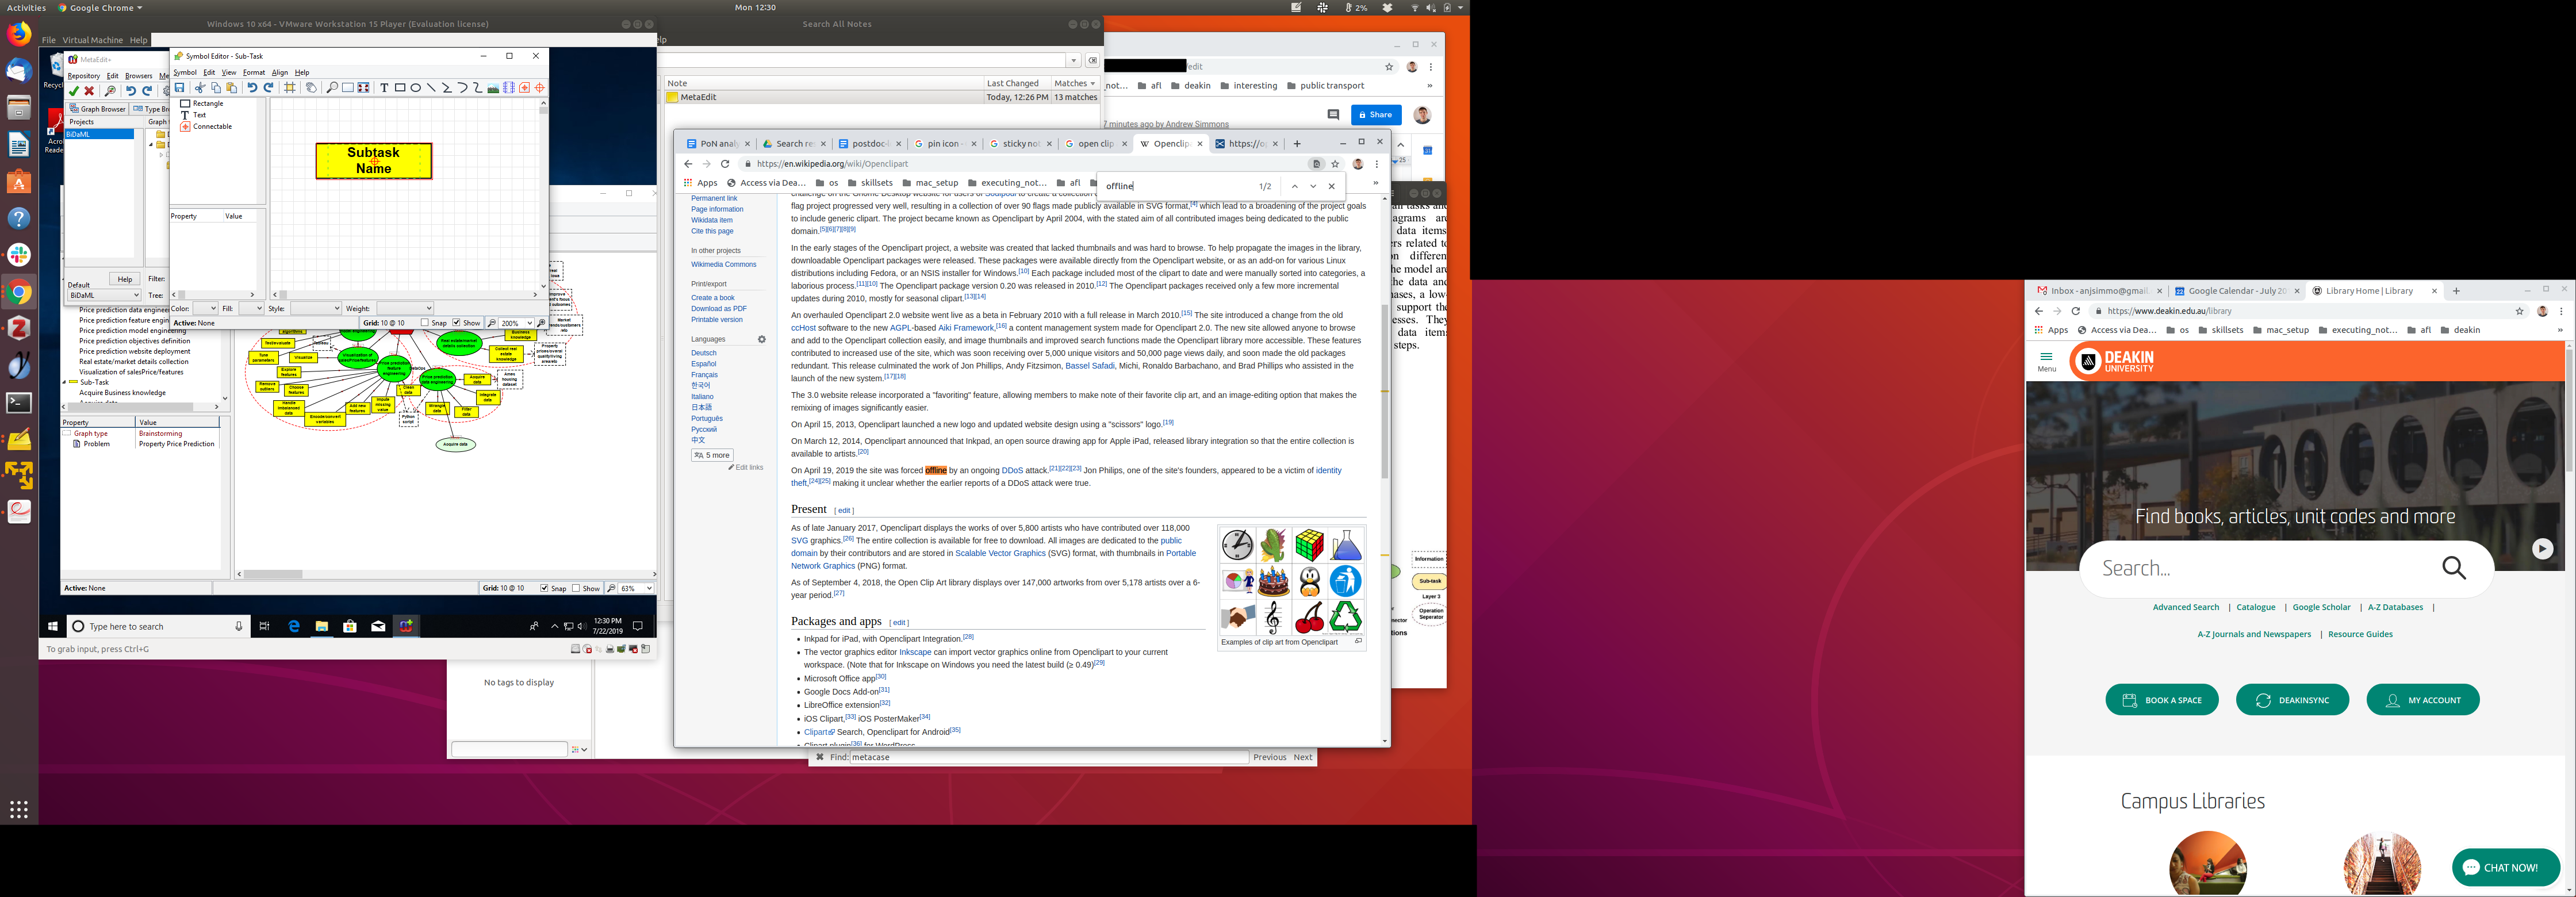This screenshot has width=2576, height=897.
Task: Click the Save icon in Symbol Editor
Action: (x=180, y=88)
